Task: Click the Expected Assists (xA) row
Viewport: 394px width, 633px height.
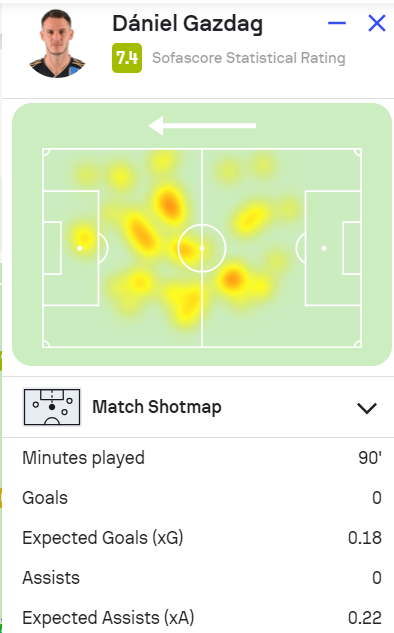Action: [x=202, y=618]
